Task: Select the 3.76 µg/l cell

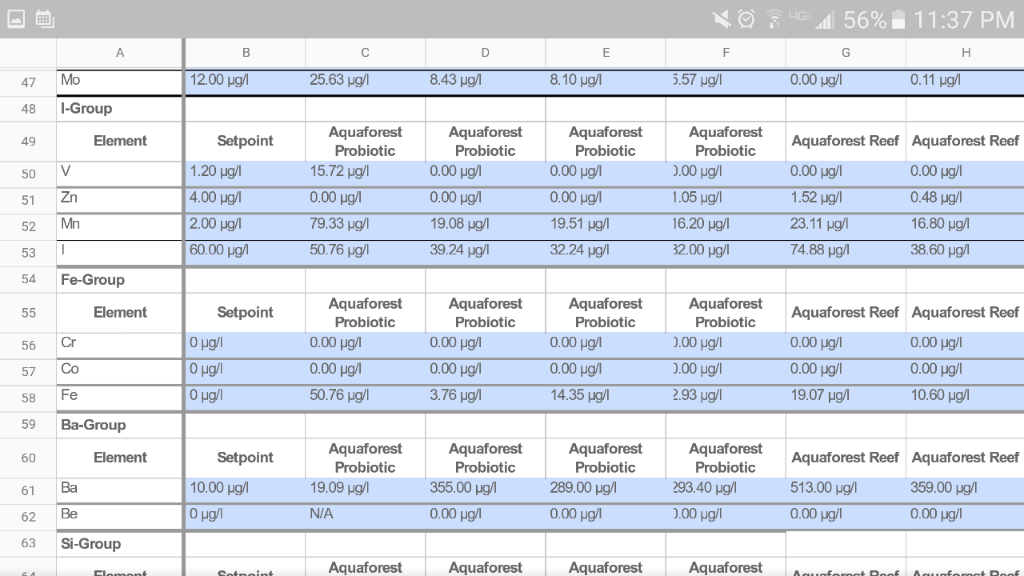Action: click(x=485, y=398)
